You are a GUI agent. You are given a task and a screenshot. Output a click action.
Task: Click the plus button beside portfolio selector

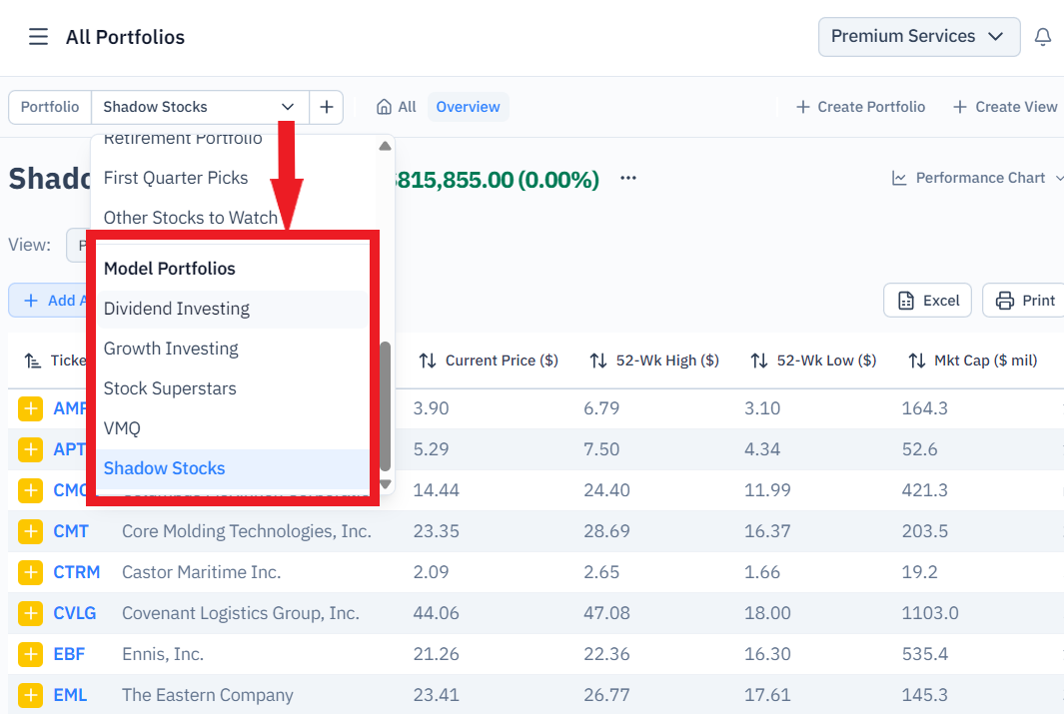(326, 107)
